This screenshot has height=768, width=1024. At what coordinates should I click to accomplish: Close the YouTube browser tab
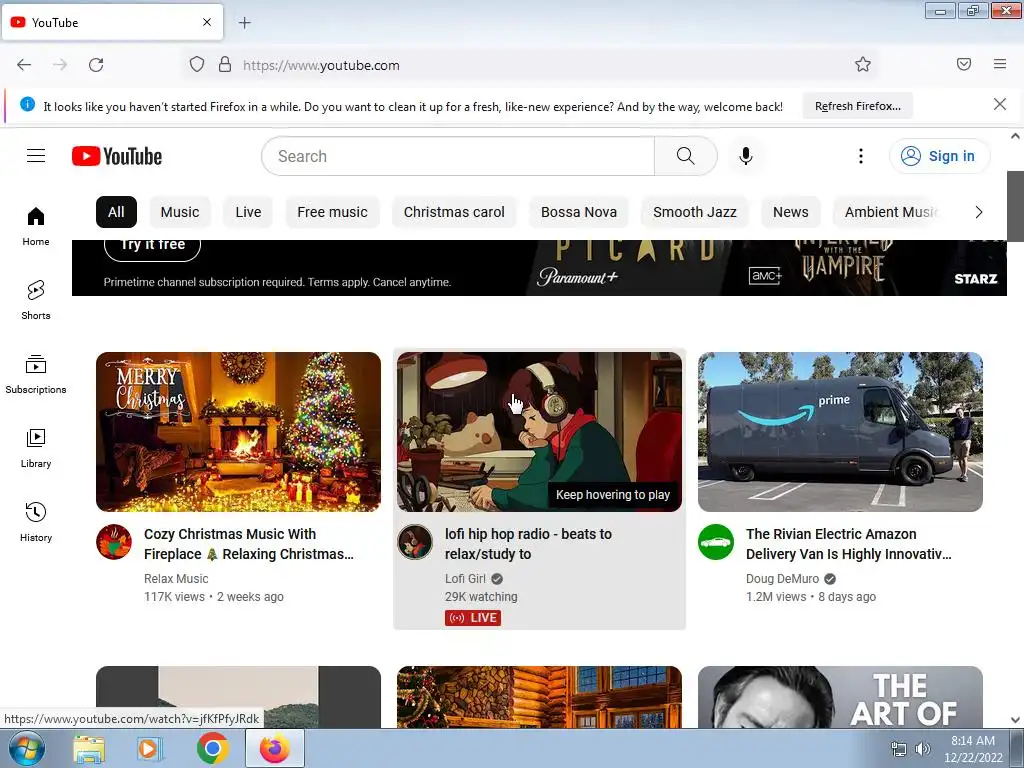click(207, 22)
